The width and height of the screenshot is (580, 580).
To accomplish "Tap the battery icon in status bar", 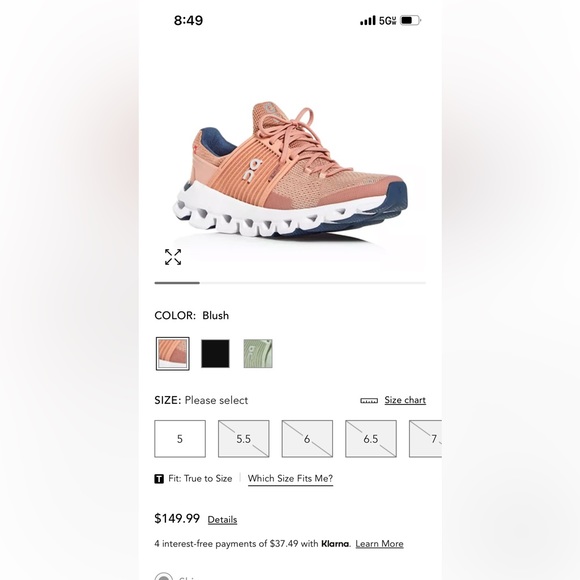I will coord(411,20).
